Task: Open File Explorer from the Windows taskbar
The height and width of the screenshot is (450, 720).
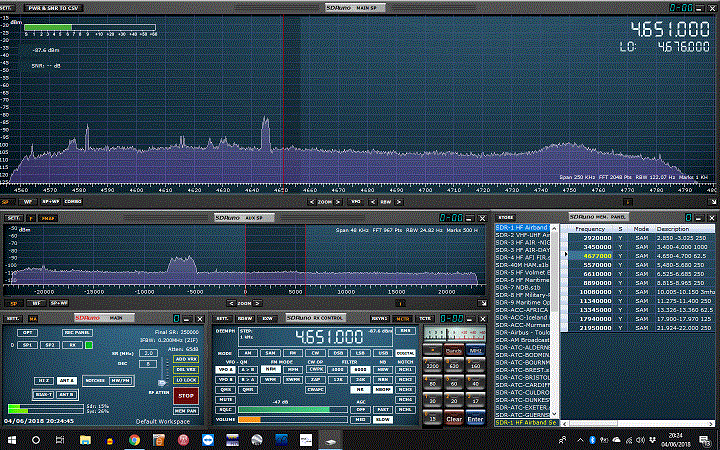Action: pyautogui.click(x=85, y=440)
